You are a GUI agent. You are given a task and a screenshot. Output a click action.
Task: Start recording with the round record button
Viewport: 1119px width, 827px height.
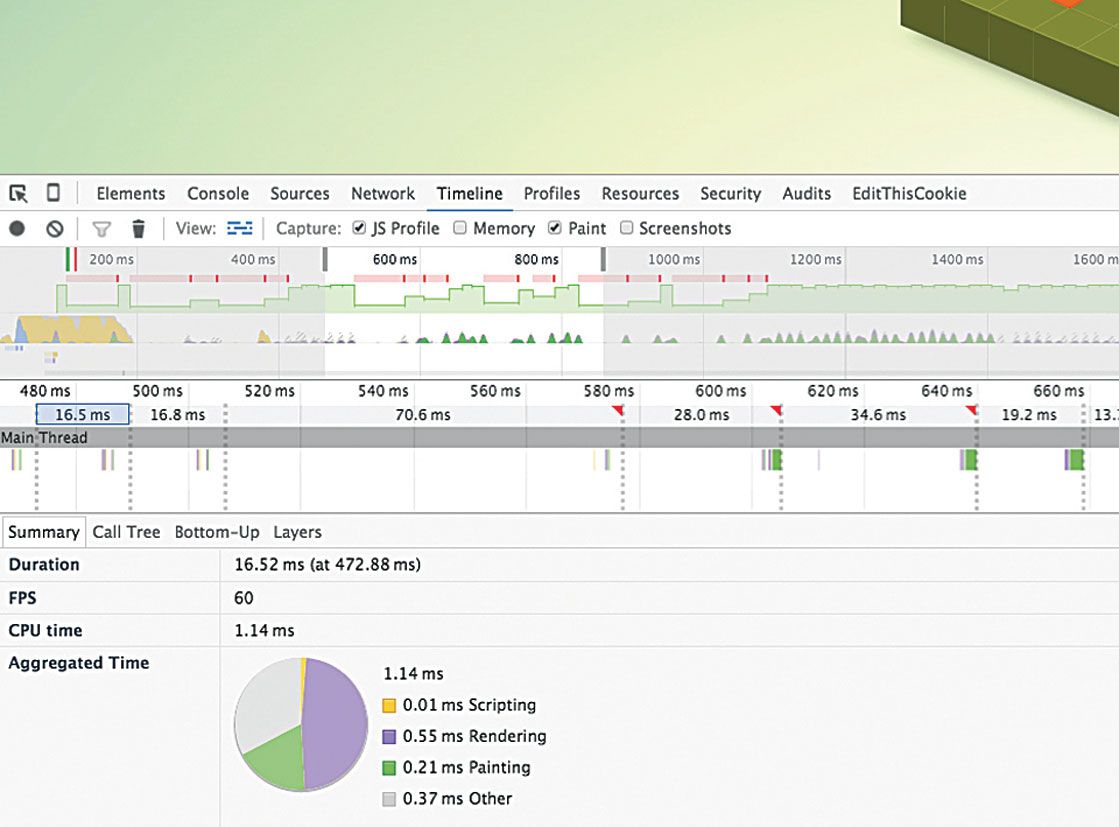17,228
